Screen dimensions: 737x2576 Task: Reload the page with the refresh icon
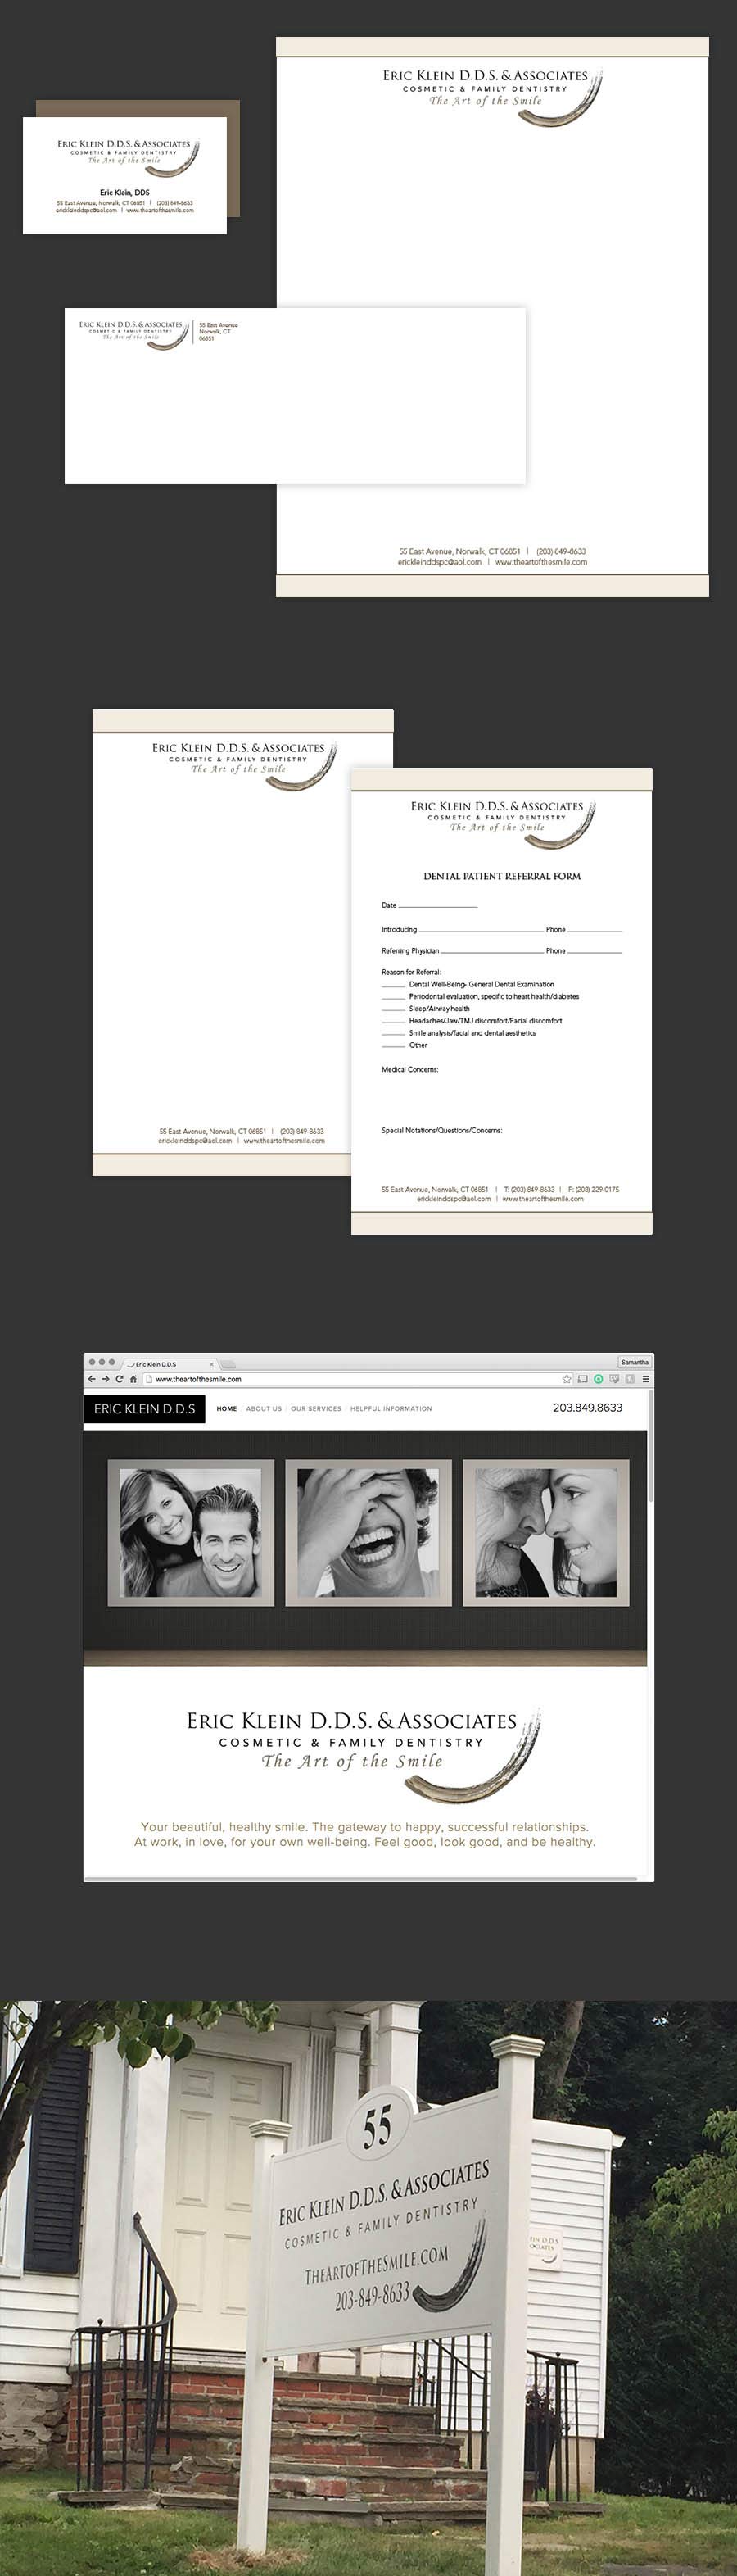(119, 1379)
